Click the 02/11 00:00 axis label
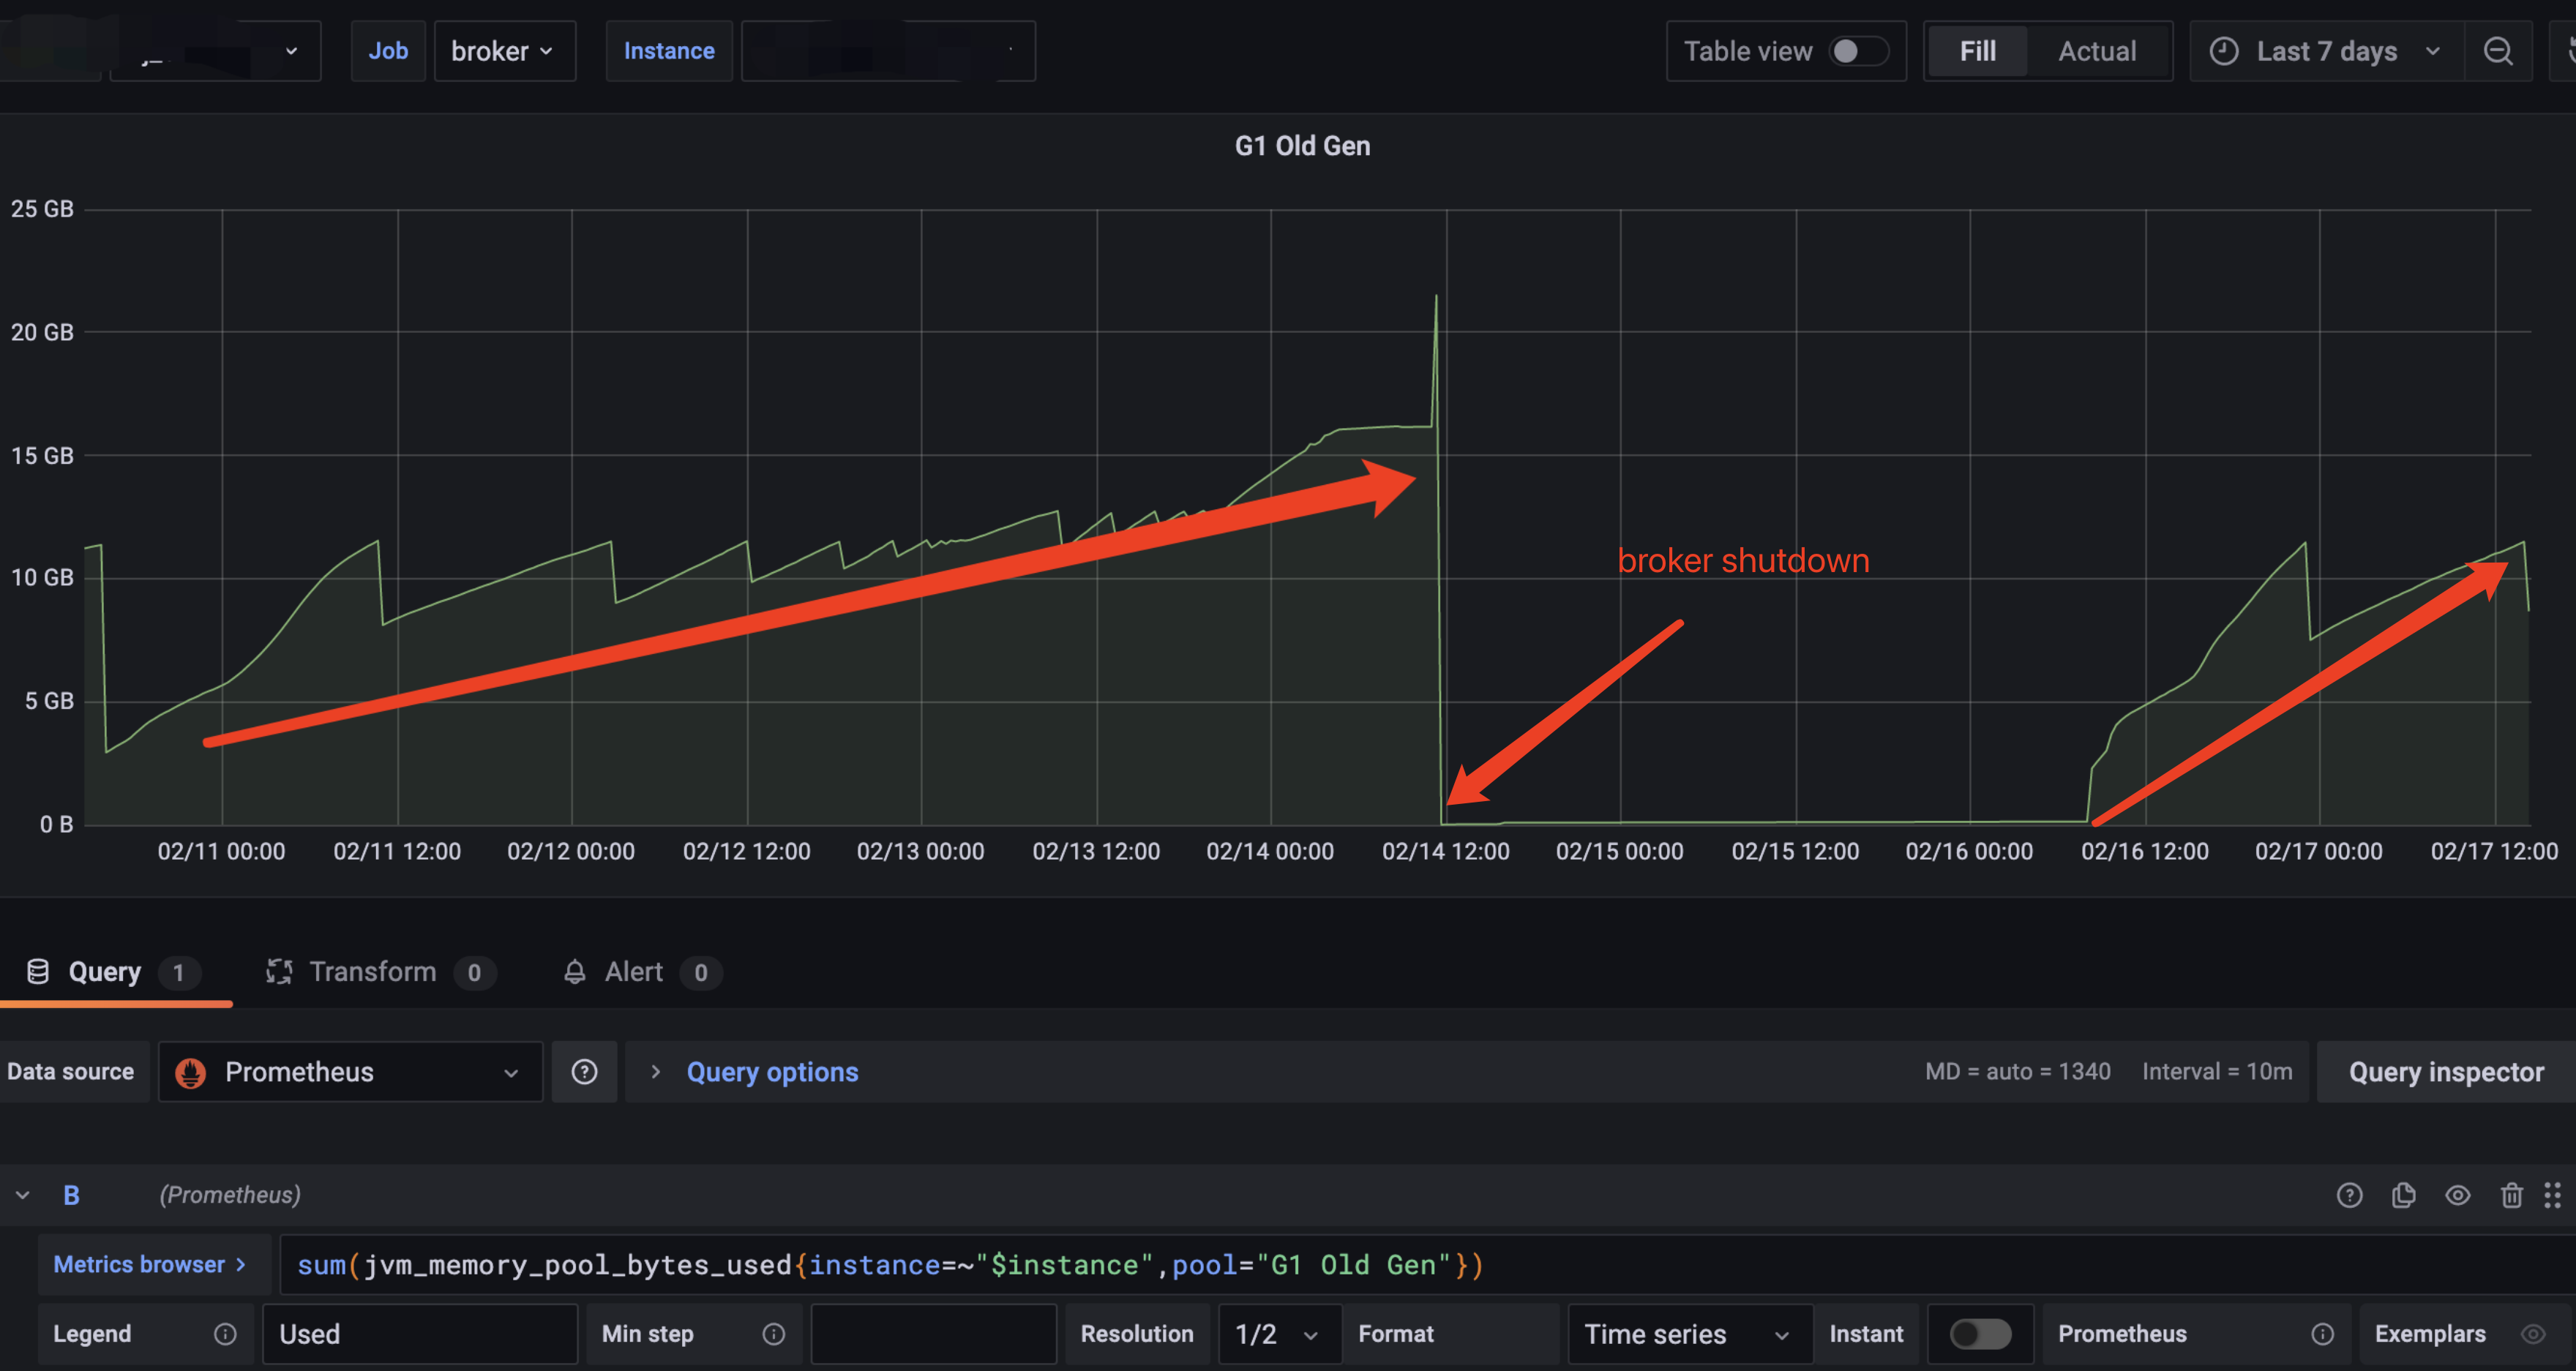The width and height of the screenshot is (2576, 1371). [221, 852]
